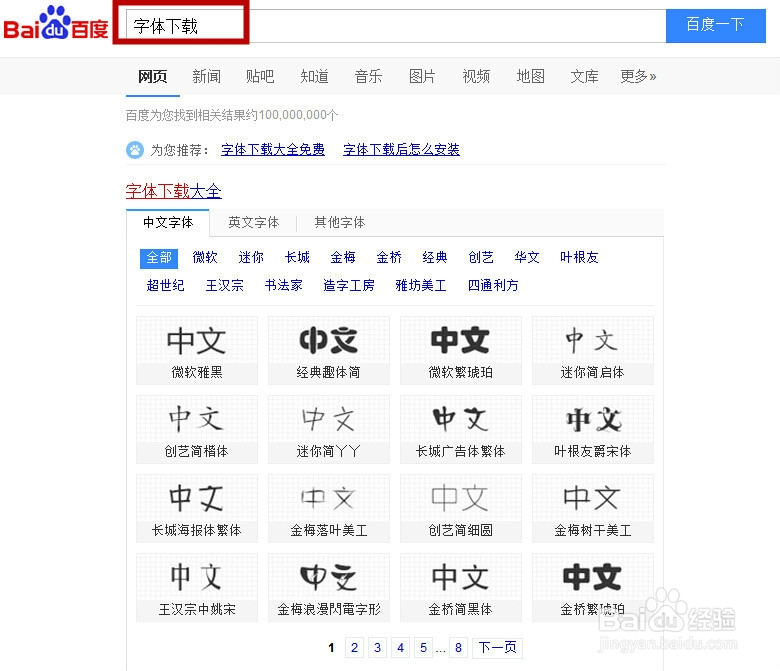
Task: Filter fonts by 雅坊美工
Action: coord(421,286)
